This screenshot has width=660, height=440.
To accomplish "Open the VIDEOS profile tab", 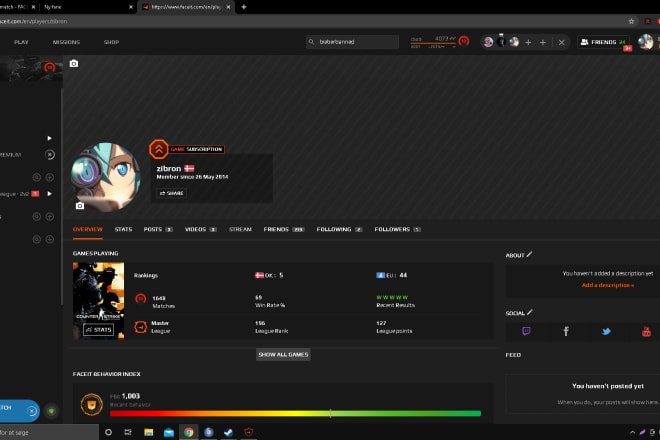I will [x=201, y=229].
